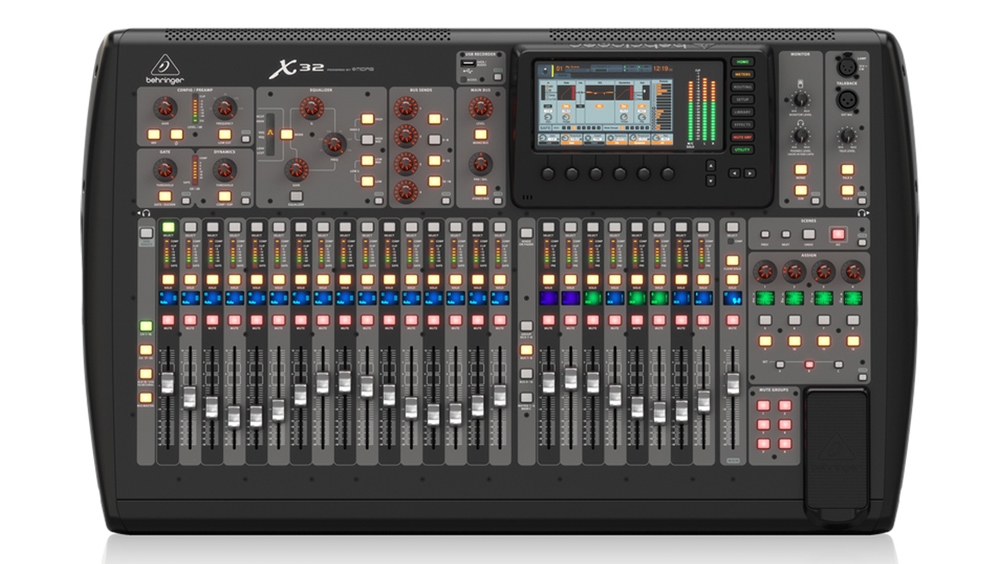Viewport: 1000px width, 564px height.
Task: Open the MUTE GRP screen
Action: click(x=742, y=137)
